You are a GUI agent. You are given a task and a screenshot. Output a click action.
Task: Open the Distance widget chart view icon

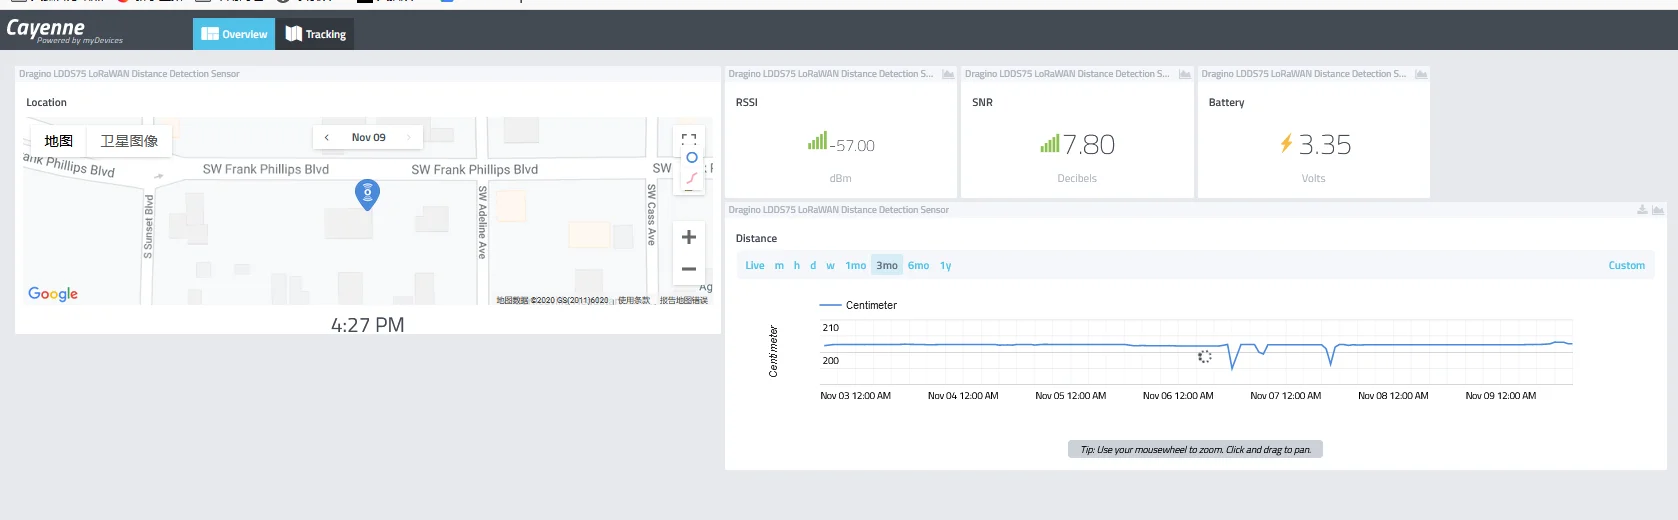[1658, 210]
